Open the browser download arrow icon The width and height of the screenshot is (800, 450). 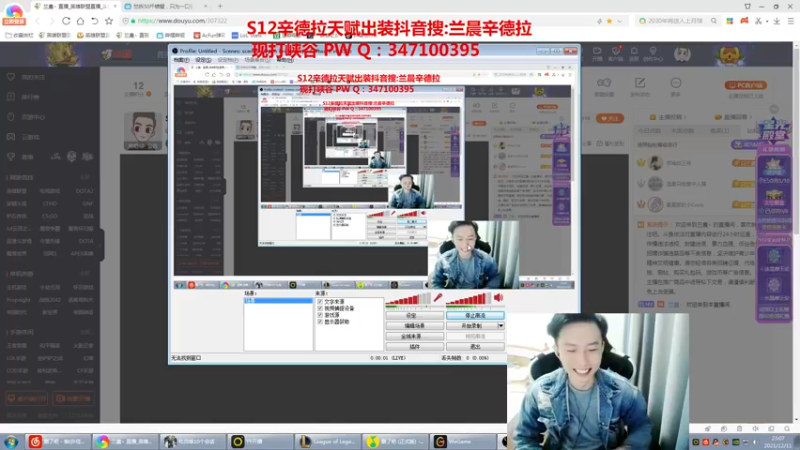[x=777, y=21]
